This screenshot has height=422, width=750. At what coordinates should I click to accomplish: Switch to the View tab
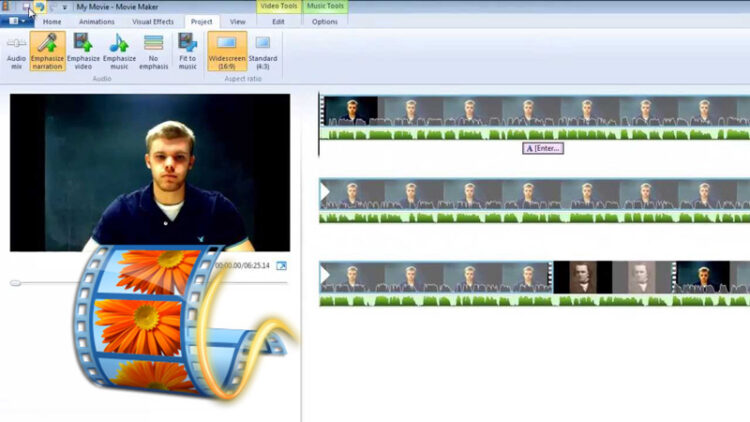[x=237, y=22]
